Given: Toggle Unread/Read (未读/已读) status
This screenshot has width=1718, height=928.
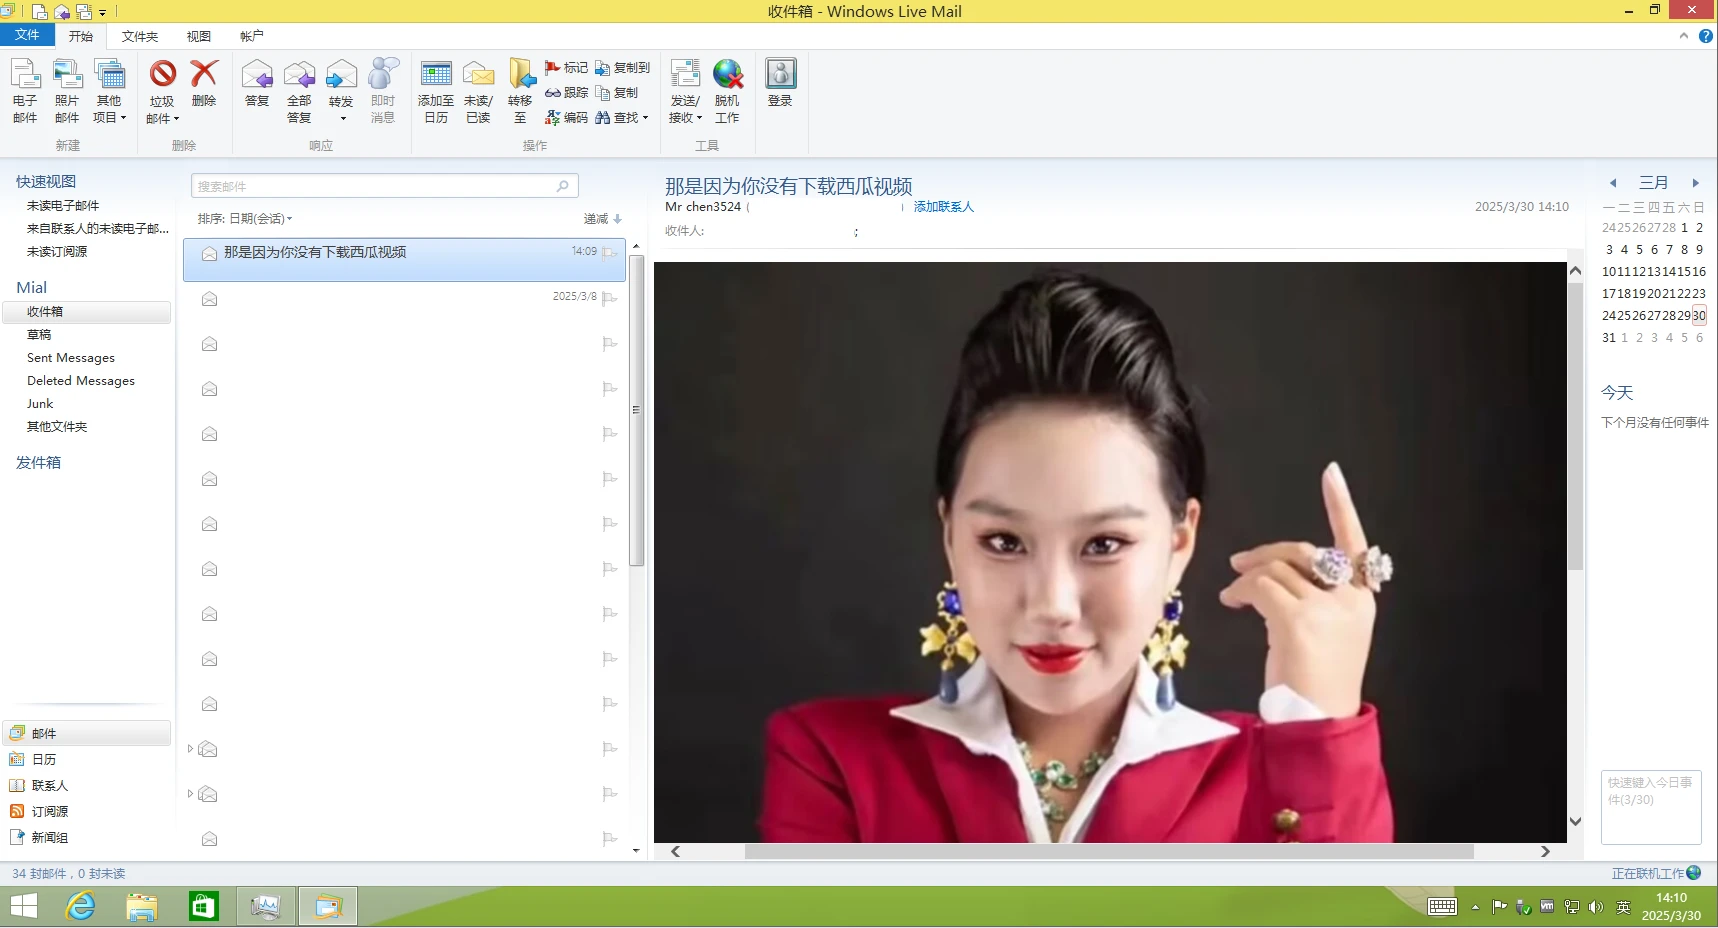Looking at the screenshot, I should click(478, 76).
